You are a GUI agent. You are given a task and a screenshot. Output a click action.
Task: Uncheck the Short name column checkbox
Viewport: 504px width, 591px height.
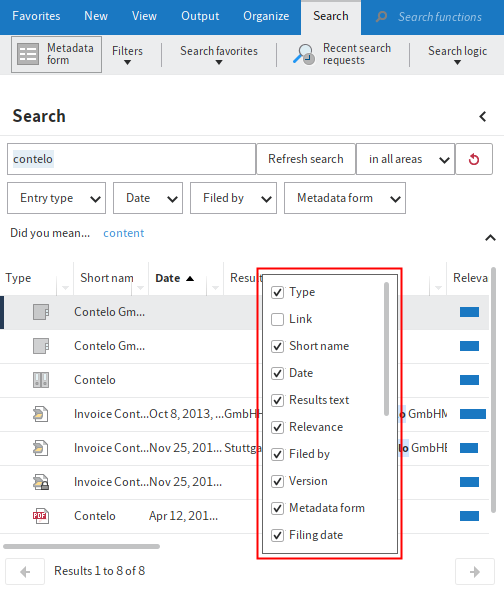click(277, 346)
